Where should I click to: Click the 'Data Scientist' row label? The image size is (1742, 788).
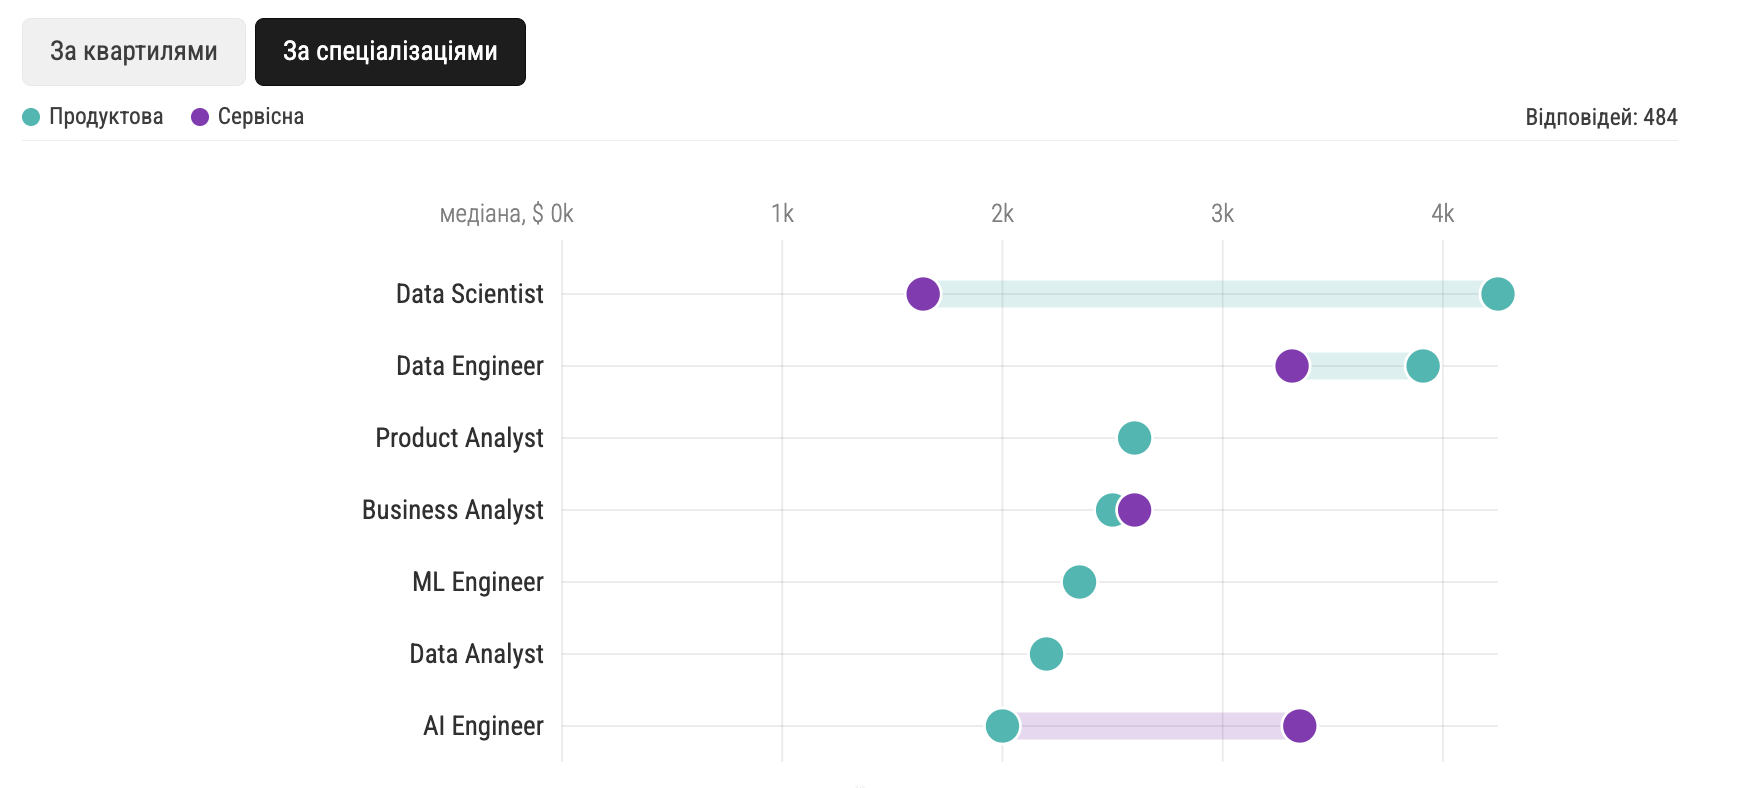[x=469, y=294]
